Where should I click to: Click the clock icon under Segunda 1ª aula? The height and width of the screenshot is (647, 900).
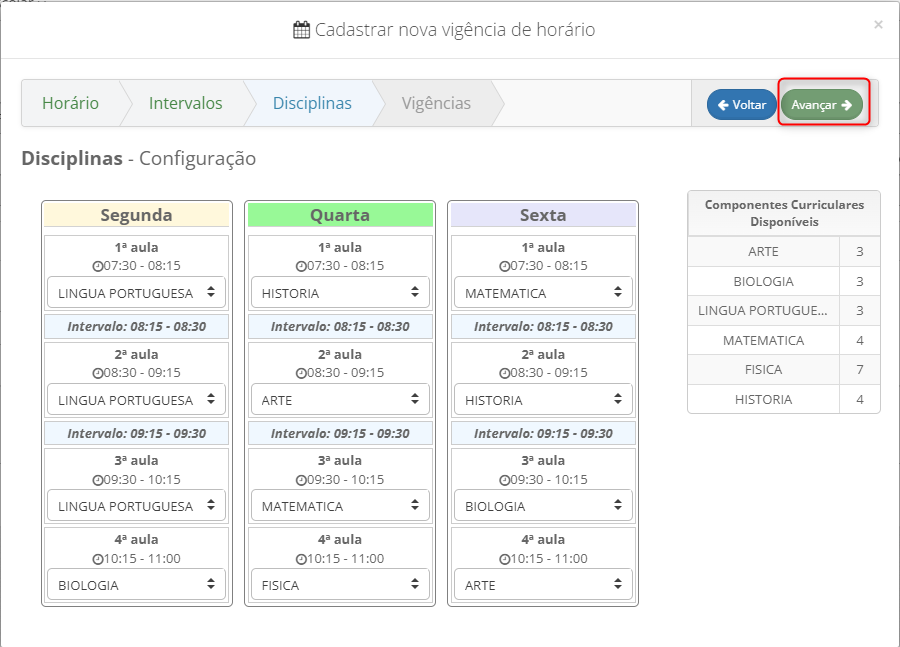(x=98, y=266)
